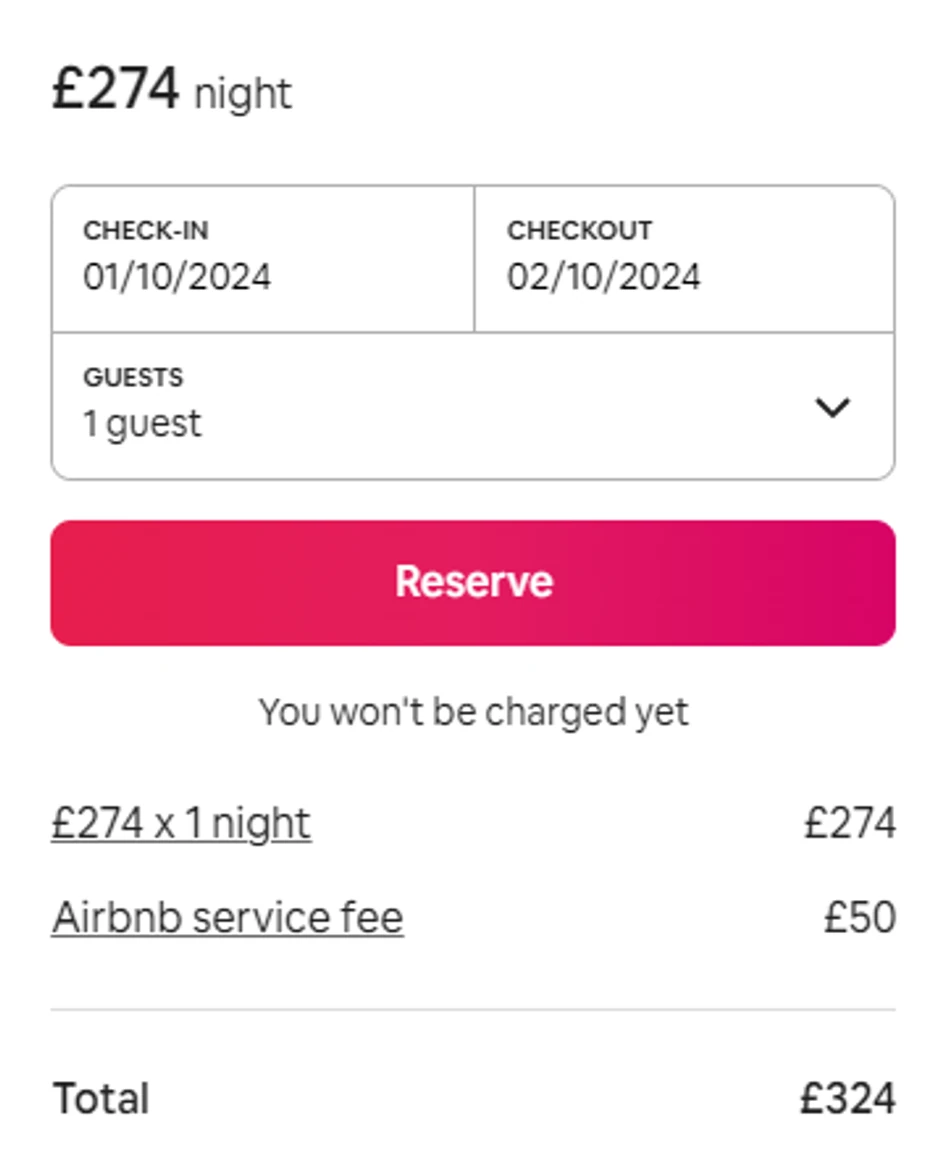Image resolution: width=940 pixels, height=1168 pixels.
Task: Click the Total label
Action: 101,1098
